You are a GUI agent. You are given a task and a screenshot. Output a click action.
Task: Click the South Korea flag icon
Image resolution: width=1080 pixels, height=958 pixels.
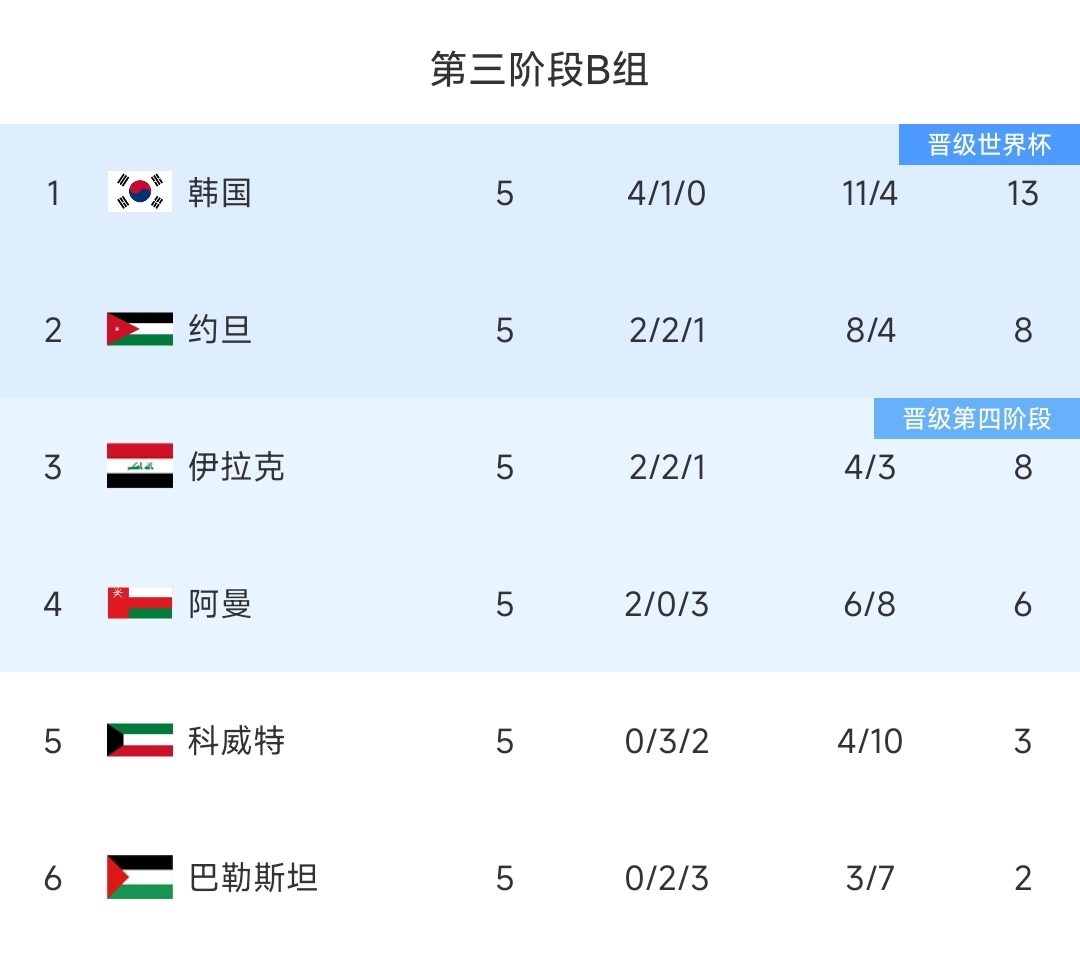point(140,192)
